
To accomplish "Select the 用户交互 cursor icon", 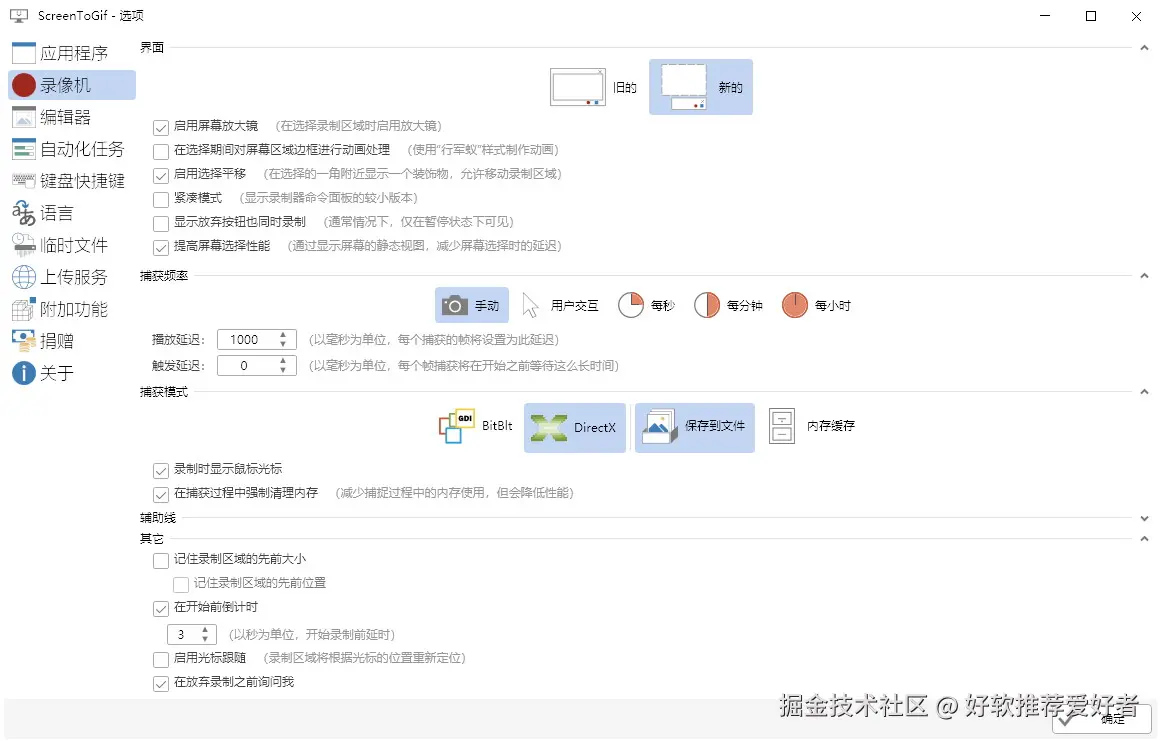I will pos(530,305).
